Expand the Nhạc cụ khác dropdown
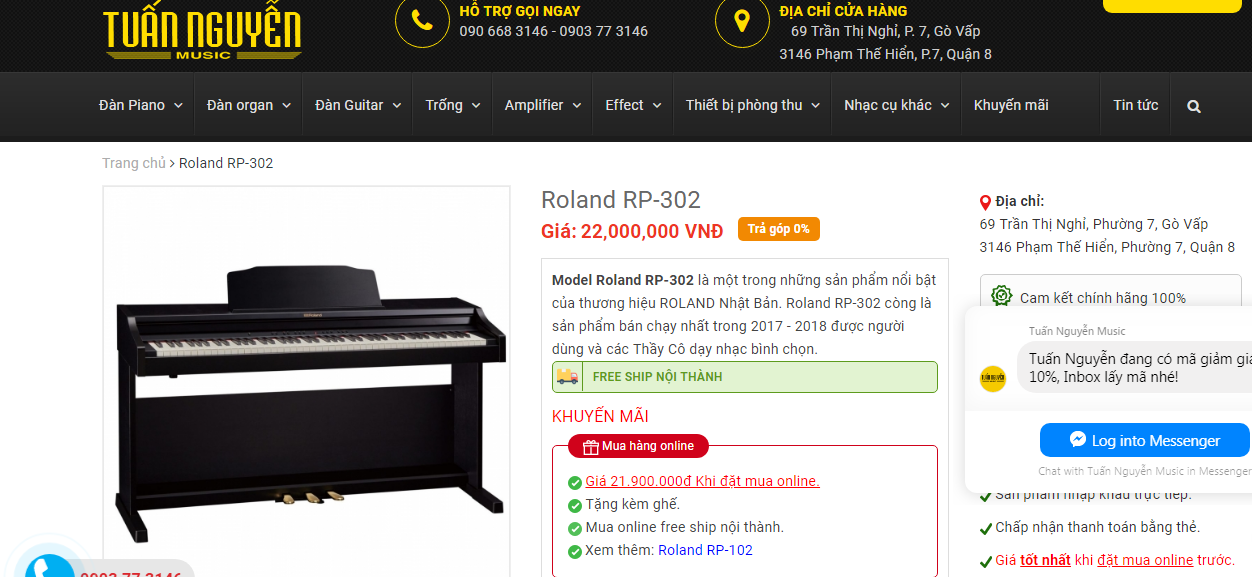This screenshot has height=577, width=1252. click(x=897, y=105)
